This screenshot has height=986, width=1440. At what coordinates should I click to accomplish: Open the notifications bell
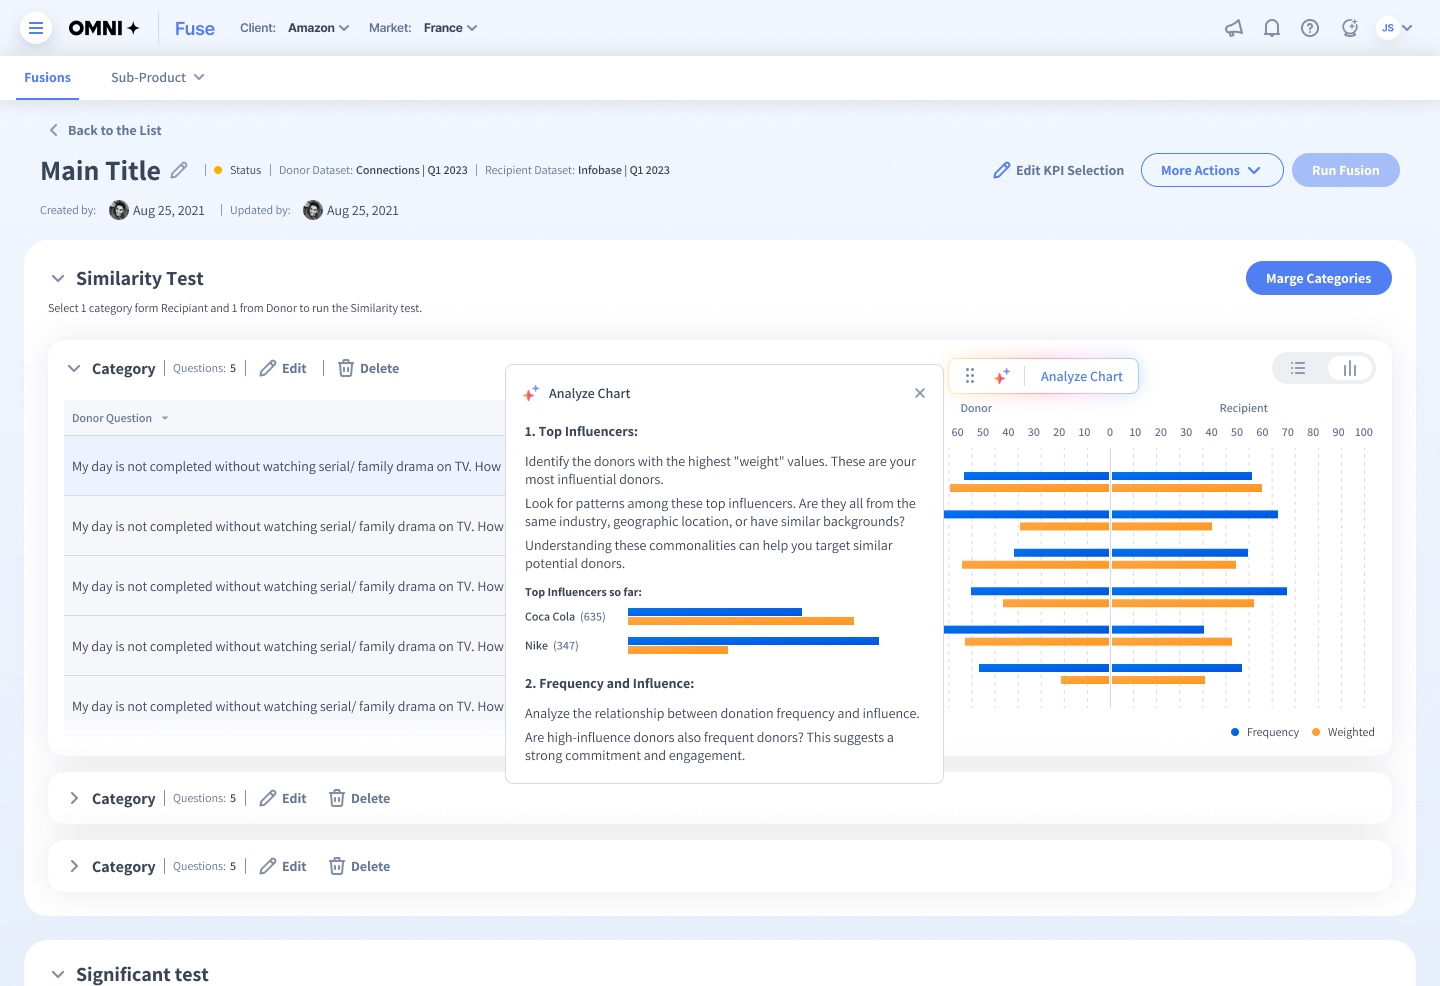pyautogui.click(x=1272, y=28)
